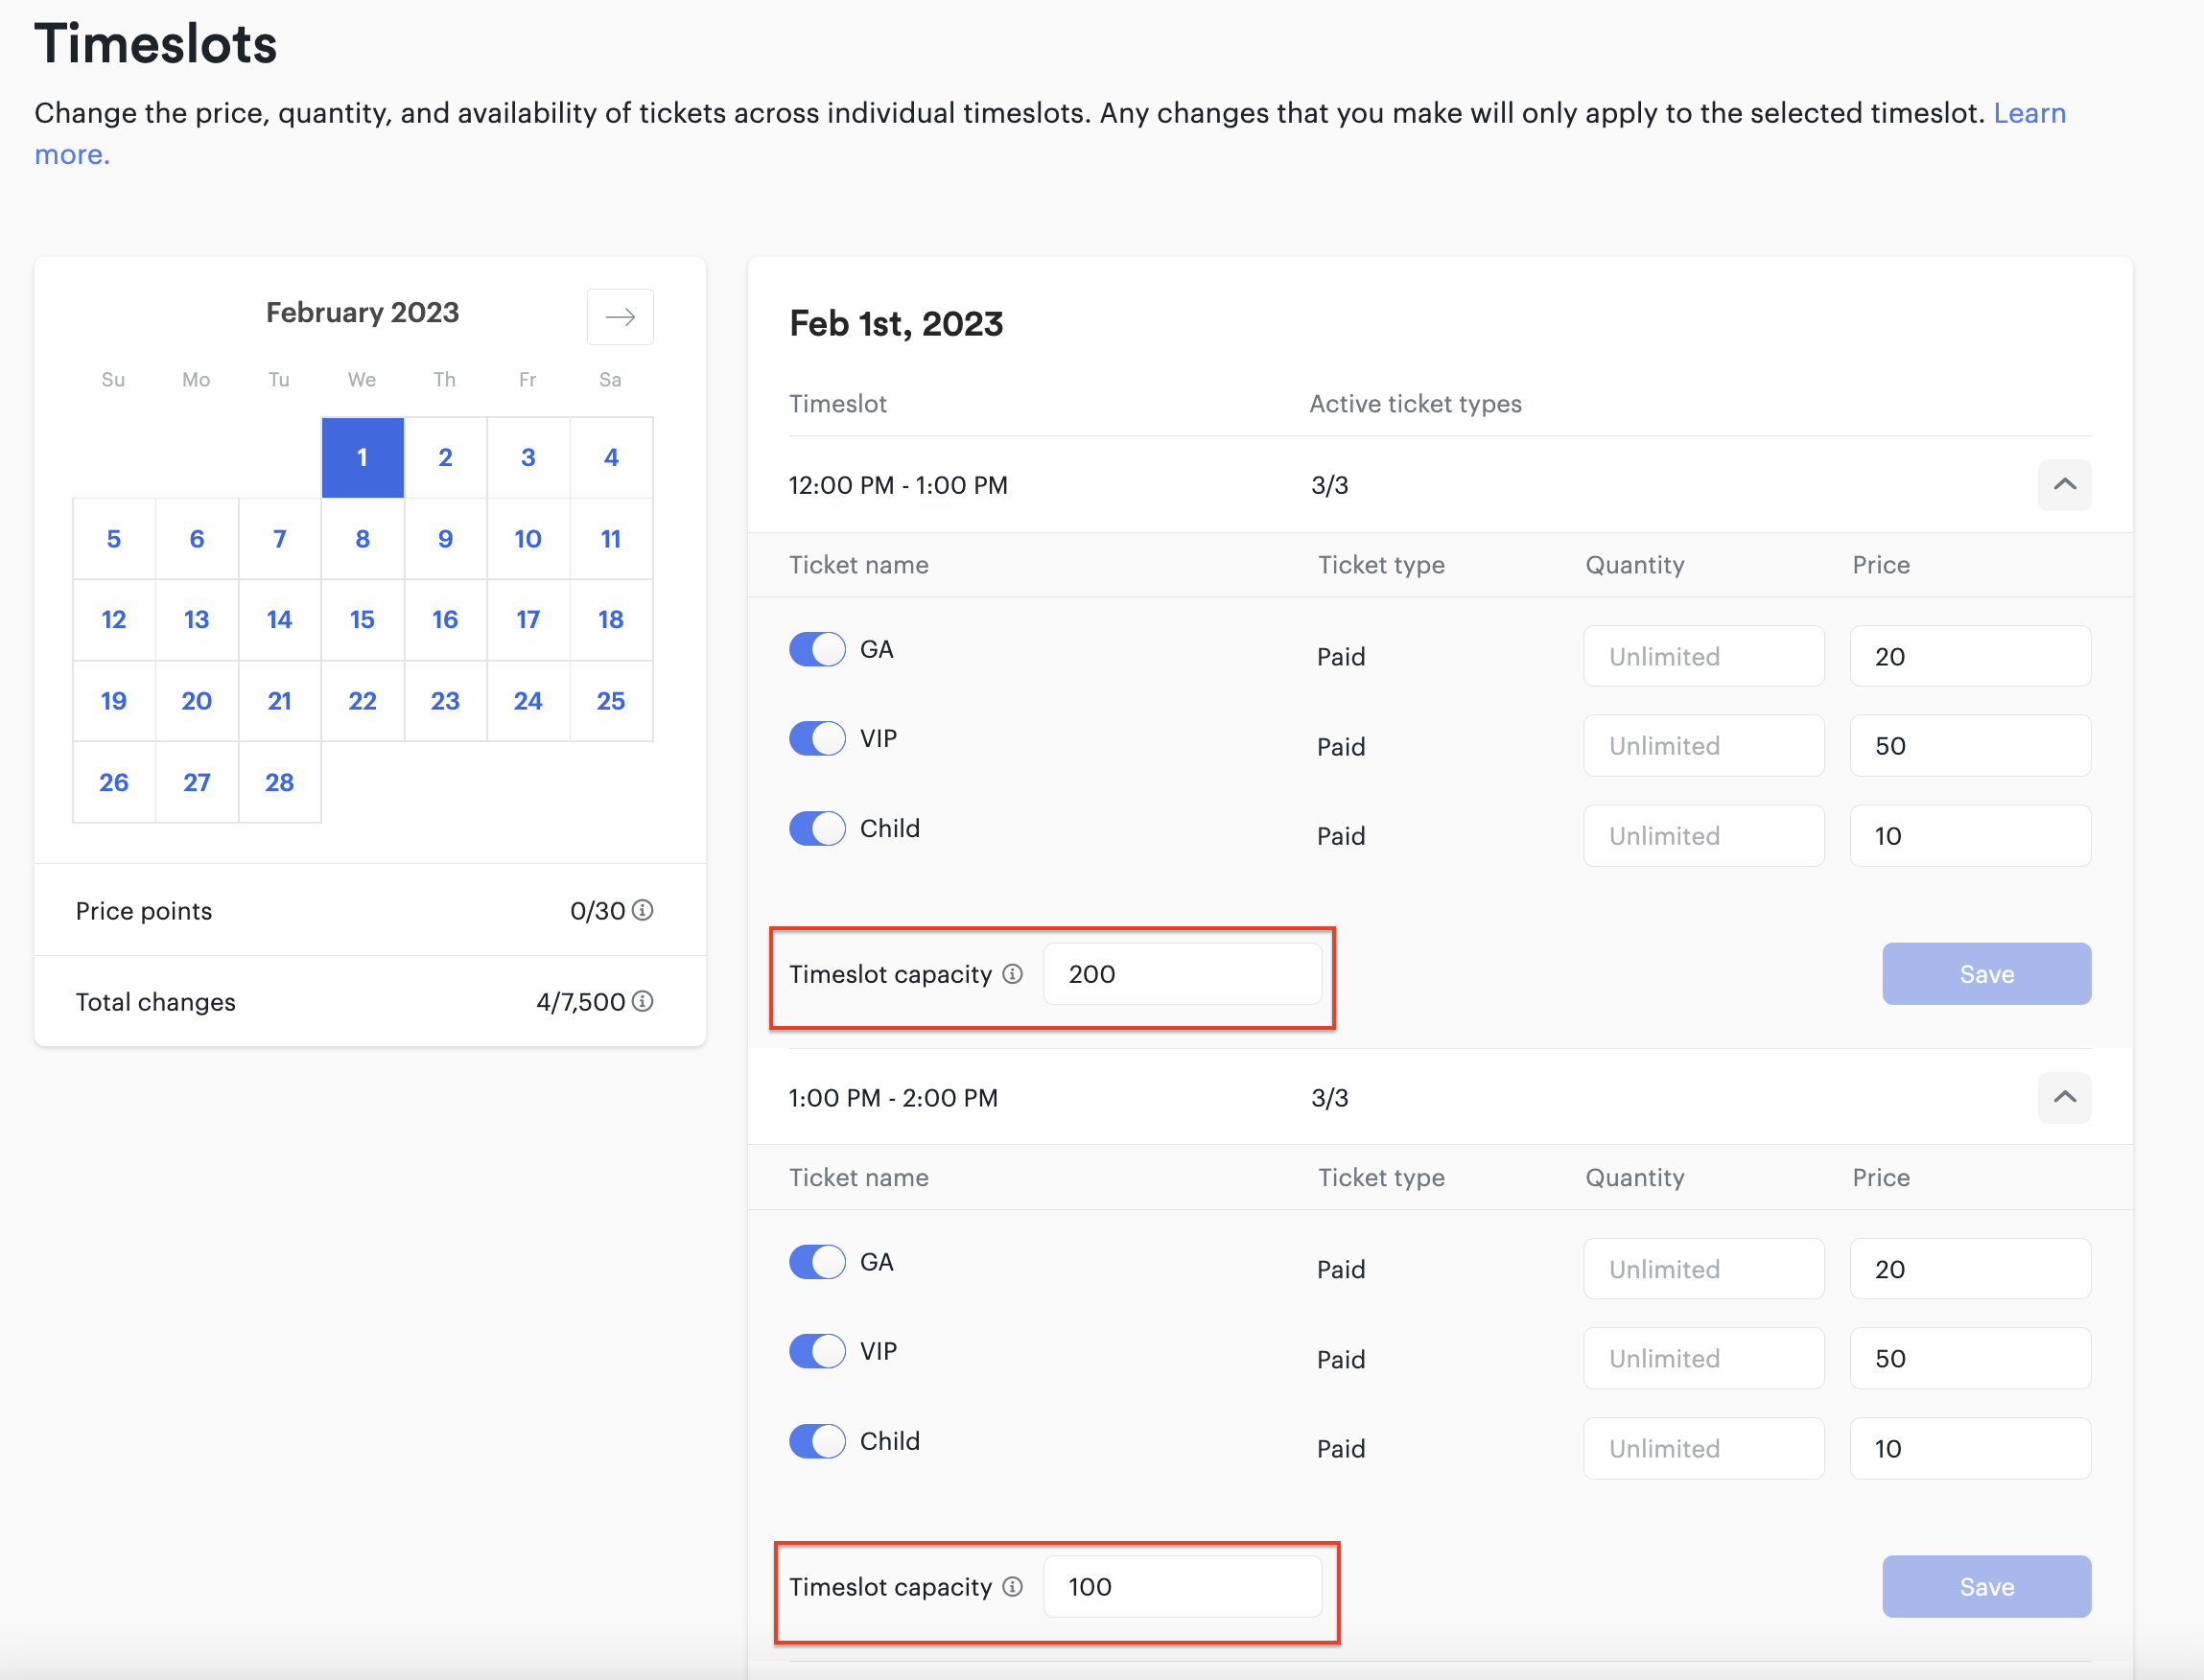The height and width of the screenshot is (1680, 2204).
Task: Select February 28 on the calendar
Action: [x=280, y=782]
